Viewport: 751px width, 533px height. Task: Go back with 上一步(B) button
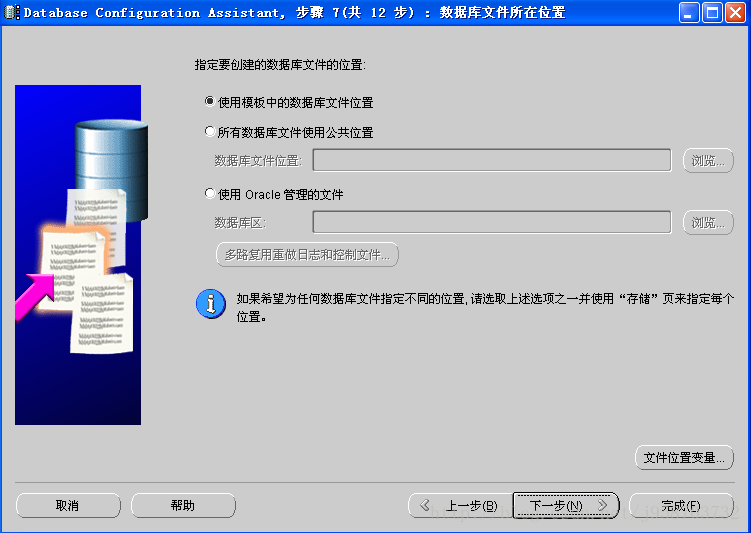click(x=460, y=505)
